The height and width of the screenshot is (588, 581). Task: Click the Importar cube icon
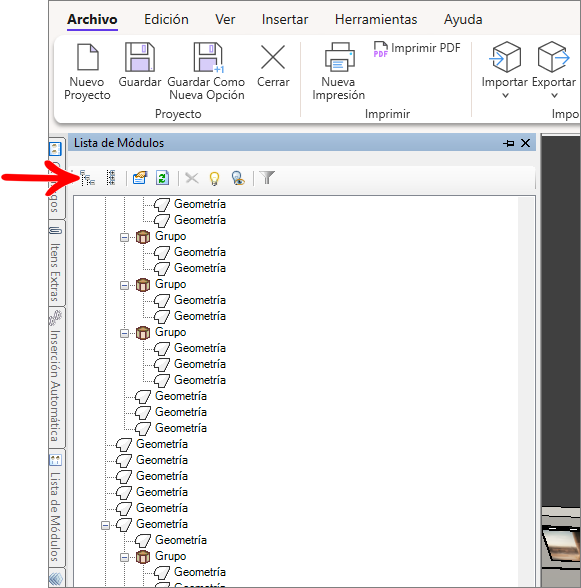coord(505,57)
